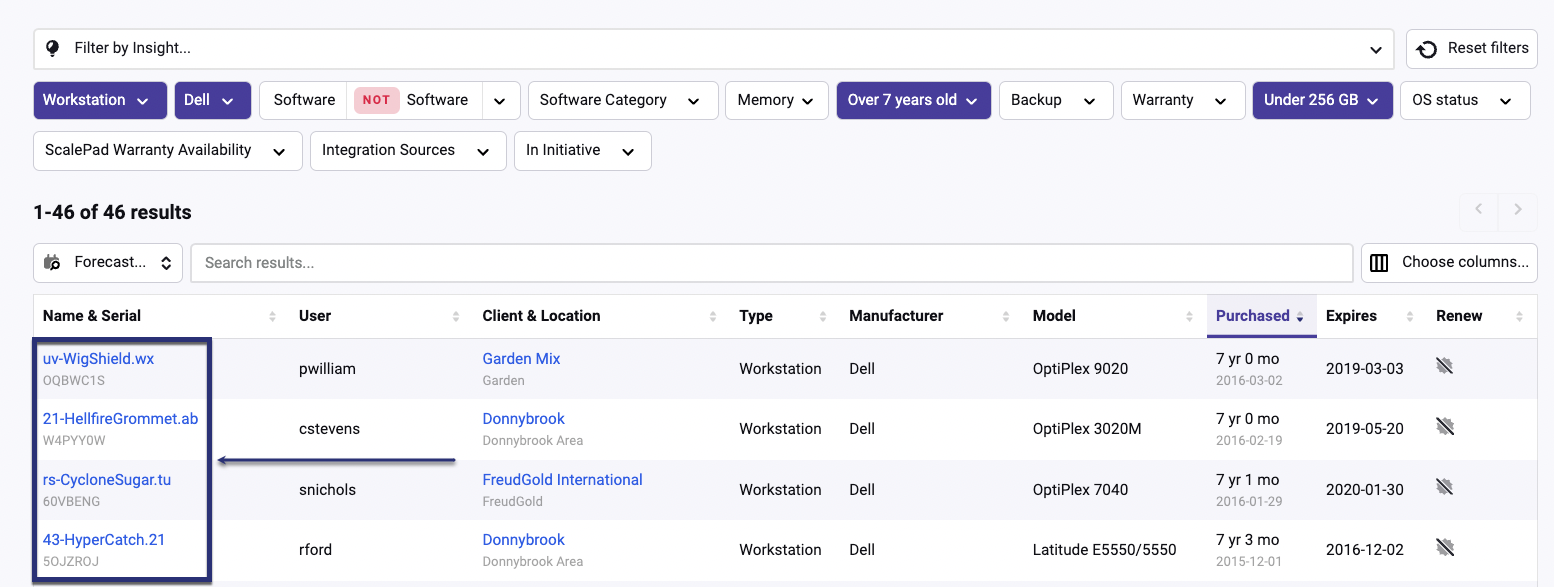1554x587 pixels.
Task: Click the Expires column header
Action: 1351,316
